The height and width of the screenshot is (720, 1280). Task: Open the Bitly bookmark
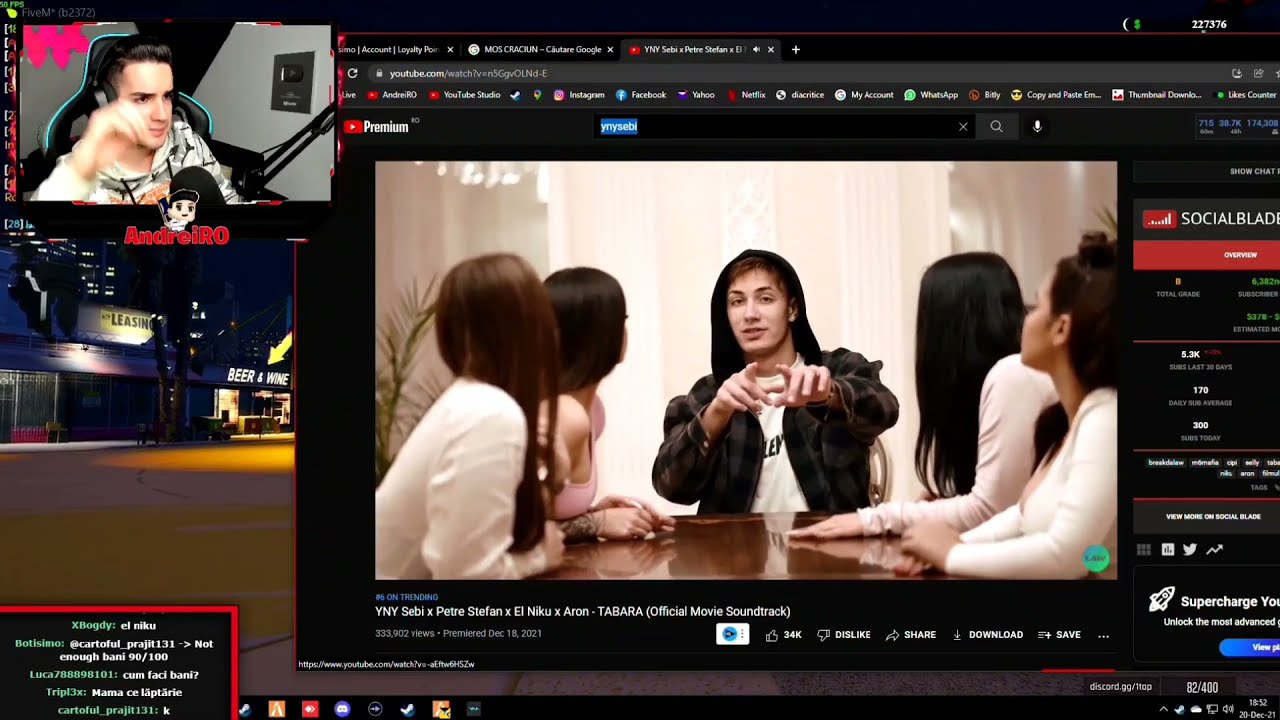click(985, 95)
